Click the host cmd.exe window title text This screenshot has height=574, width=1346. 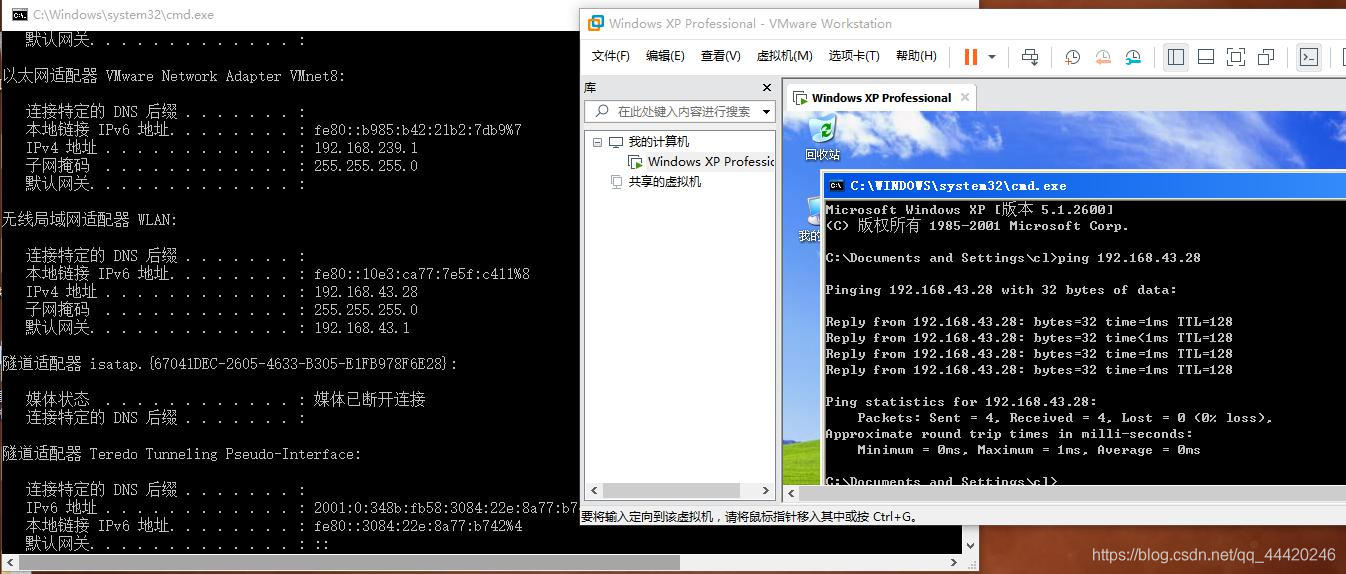click(x=123, y=15)
